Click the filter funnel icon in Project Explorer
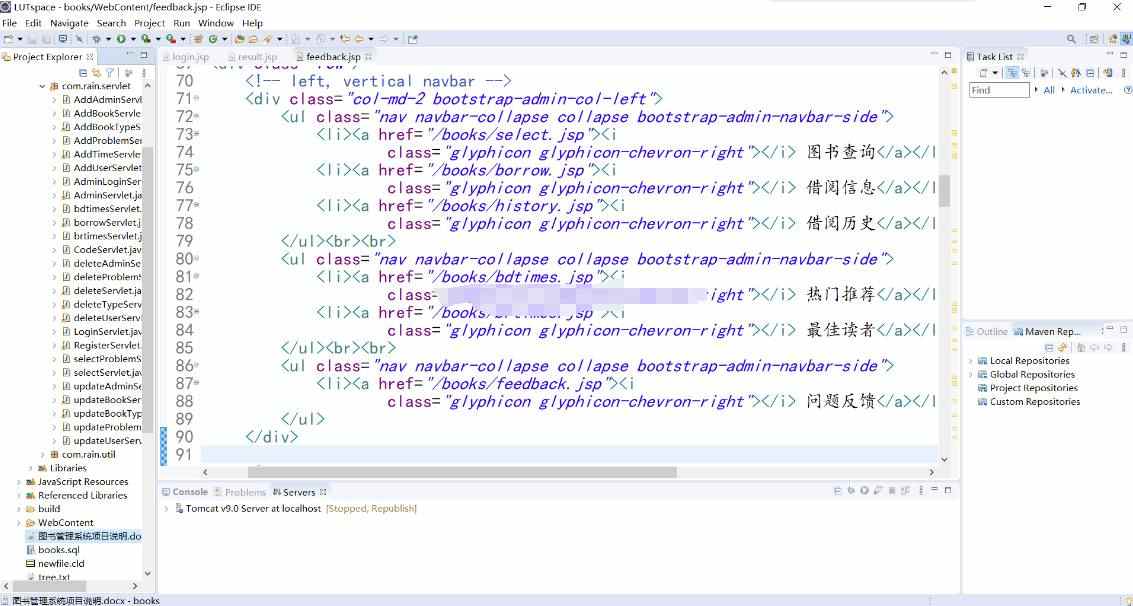Viewport: 1133px width, 606px height. tap(110, 73)
